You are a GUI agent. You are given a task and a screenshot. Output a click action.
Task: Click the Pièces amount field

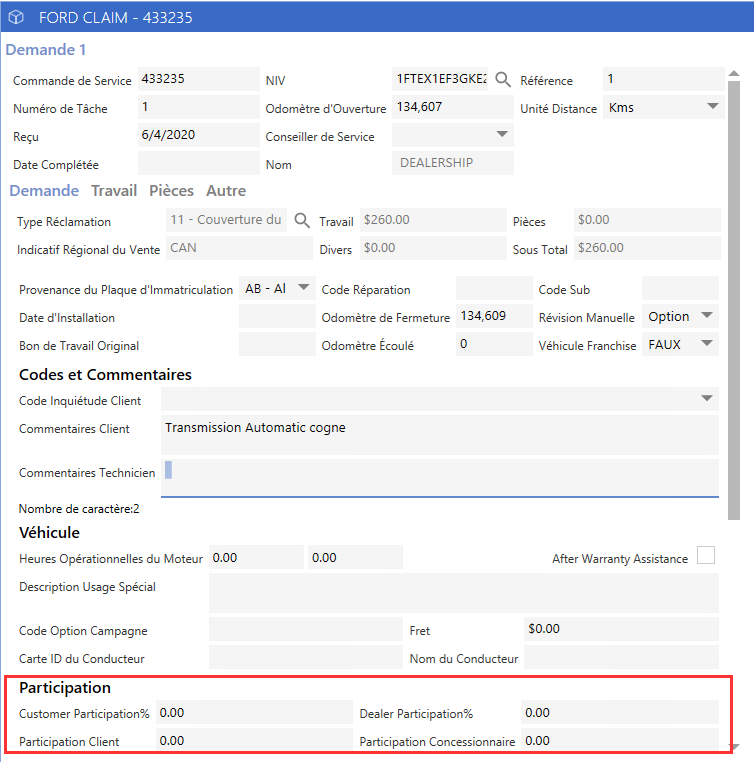click(x=647, y=220)
